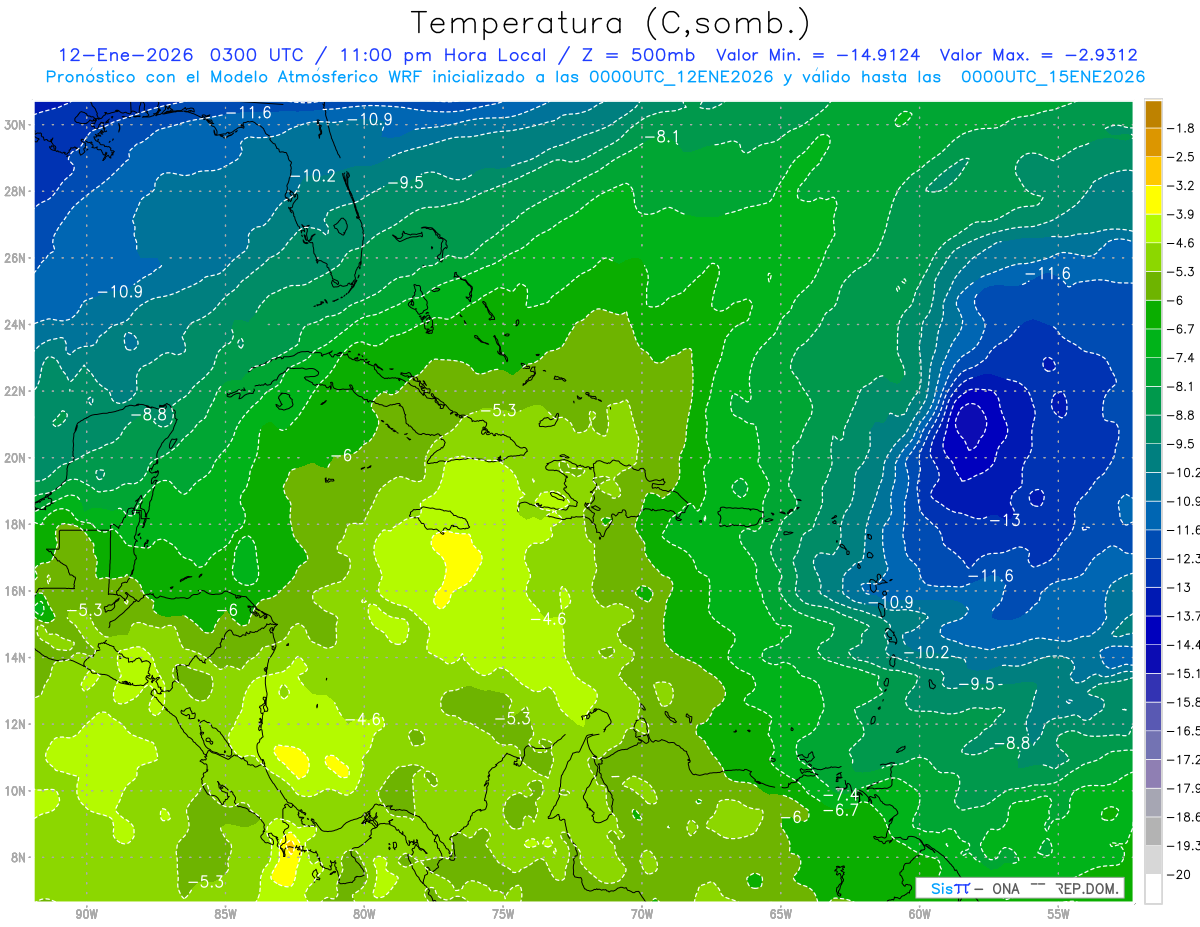This screenshot has height=927, width=1200.
Task: Click the '0000UTC_12ENE2026' initialization text
Action: [x=680, y=76]
